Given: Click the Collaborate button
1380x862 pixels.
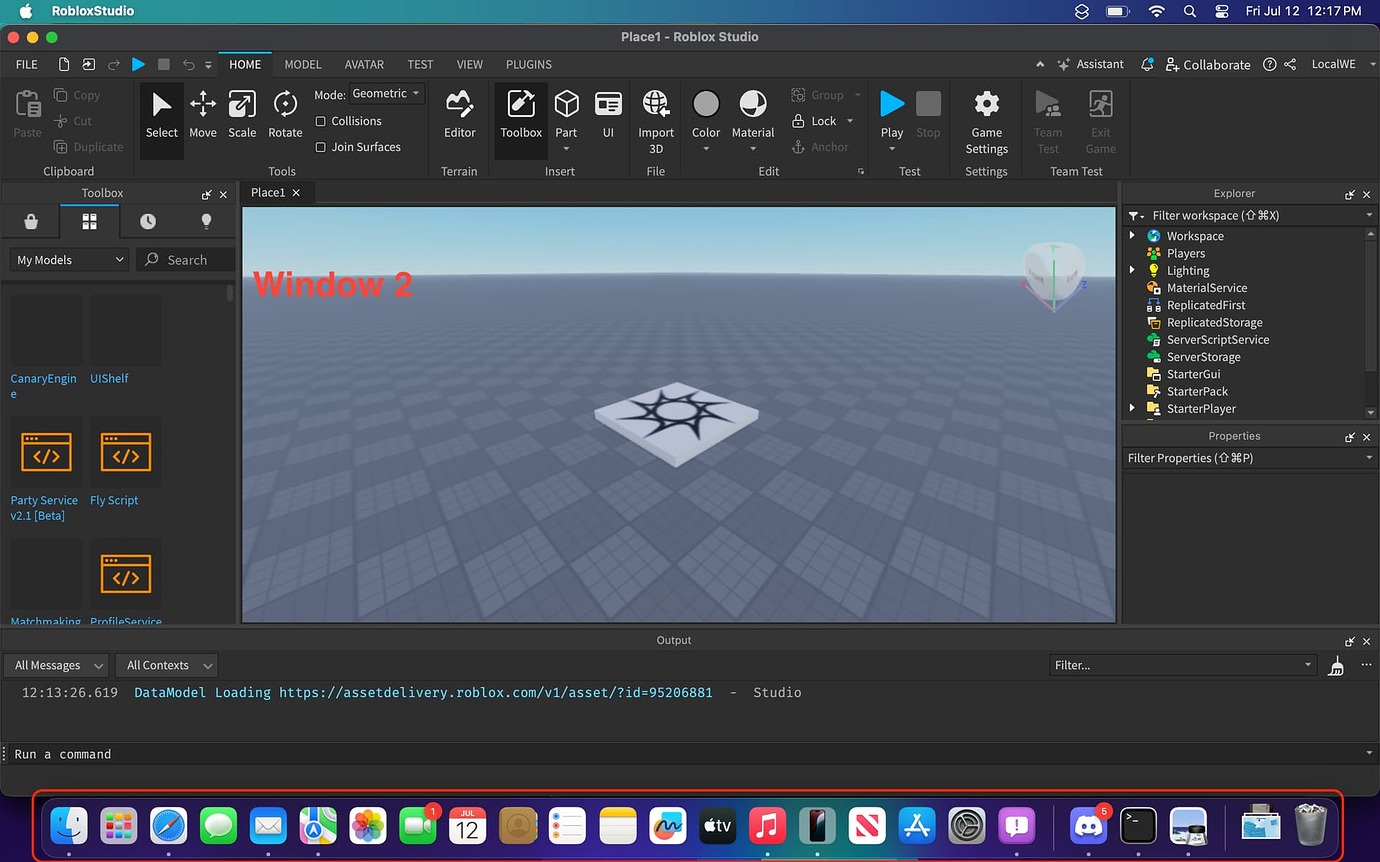Looking at the screenshot, I should pyautogui.click(x=1208, y=64).
